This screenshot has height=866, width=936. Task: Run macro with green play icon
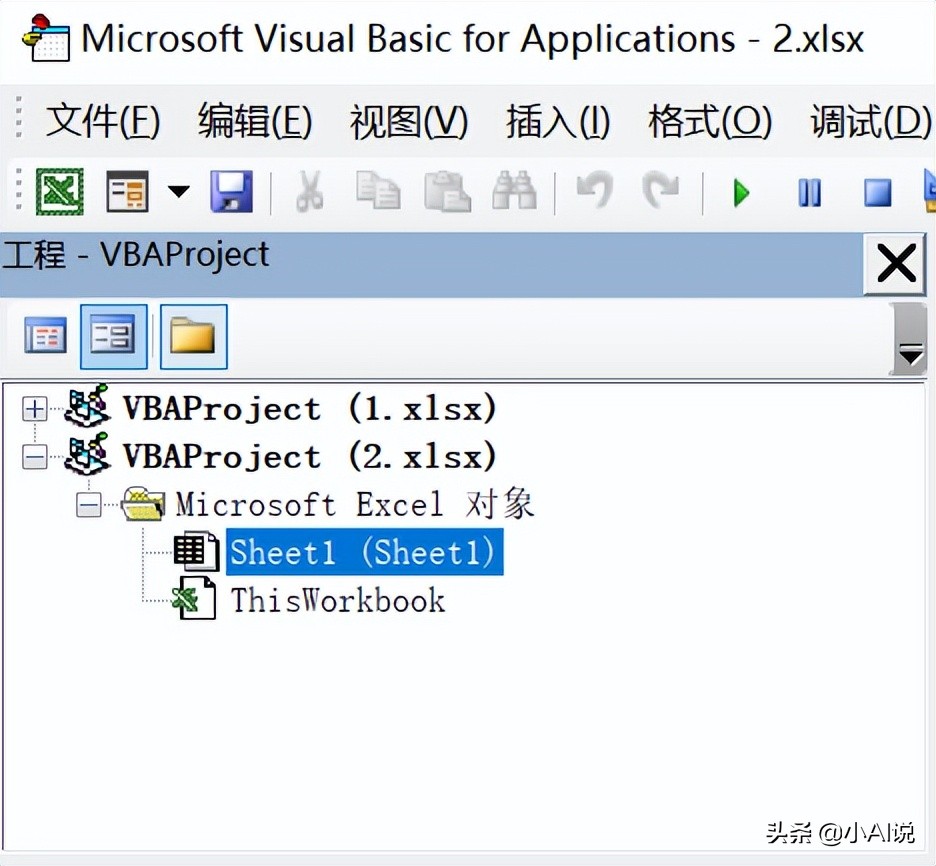741,193
